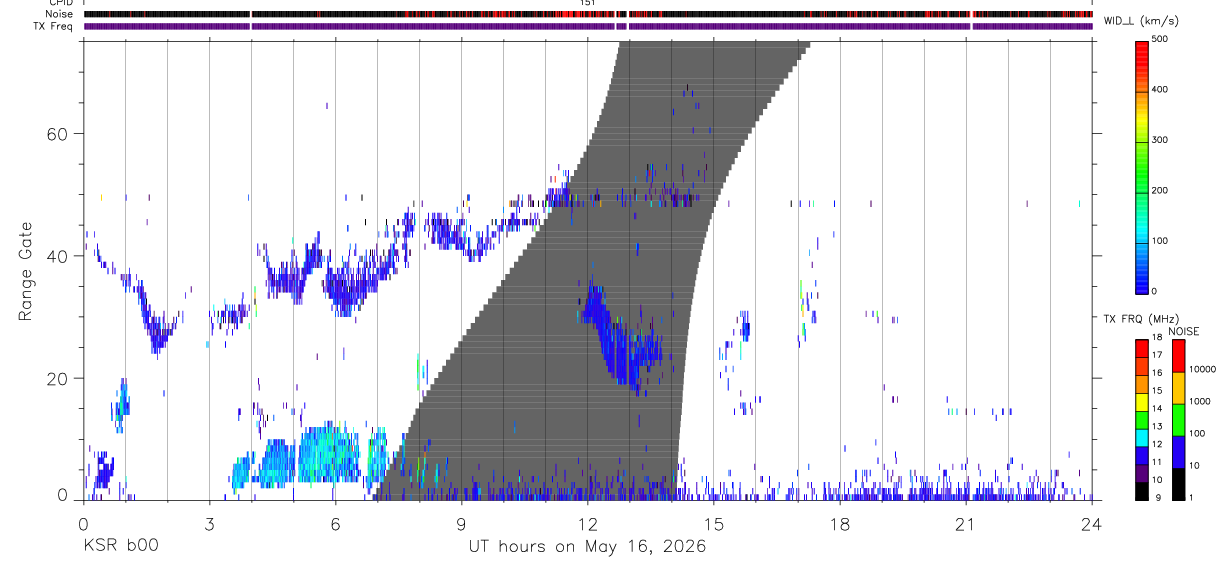Click the 18 hour tick on the UT axis

click(x=840, y=524)
